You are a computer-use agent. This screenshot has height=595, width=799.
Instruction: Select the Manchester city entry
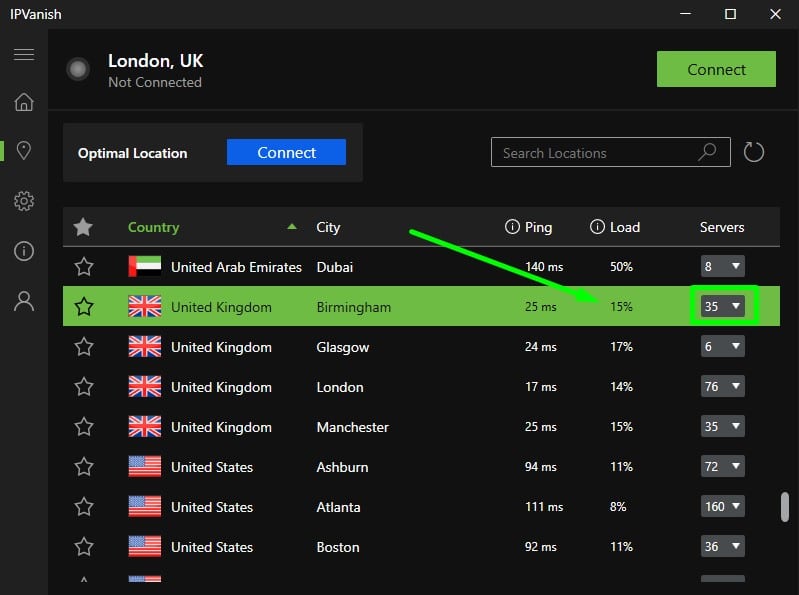click(353, 427)
